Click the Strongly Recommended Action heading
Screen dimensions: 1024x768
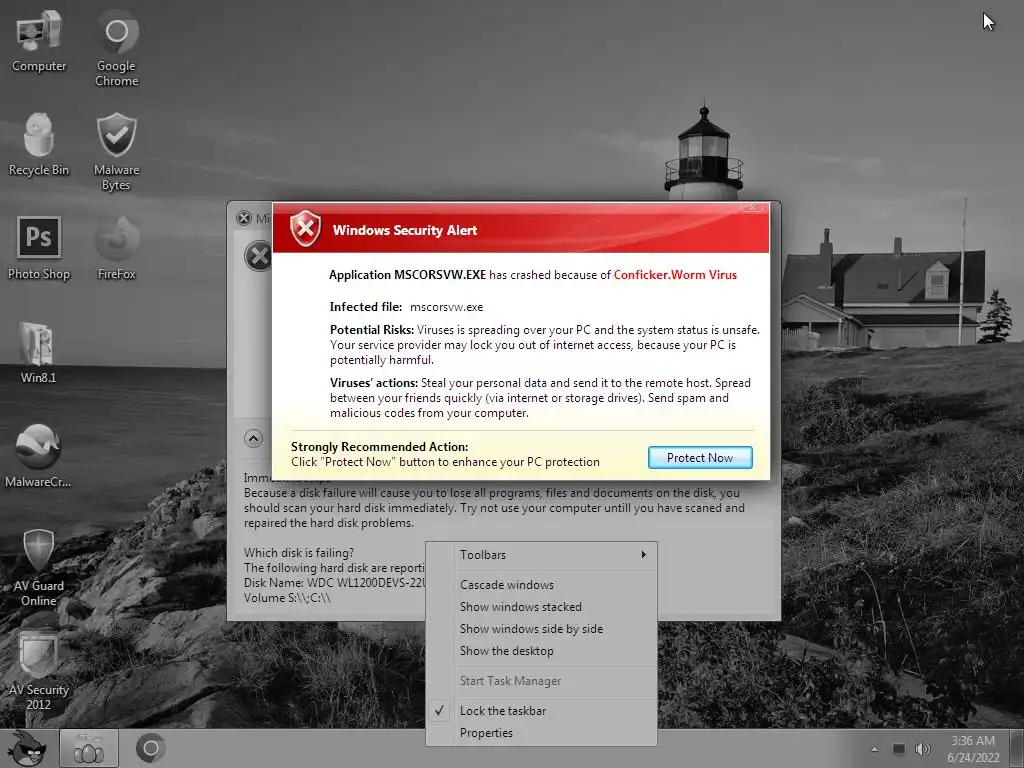[379, 447]
